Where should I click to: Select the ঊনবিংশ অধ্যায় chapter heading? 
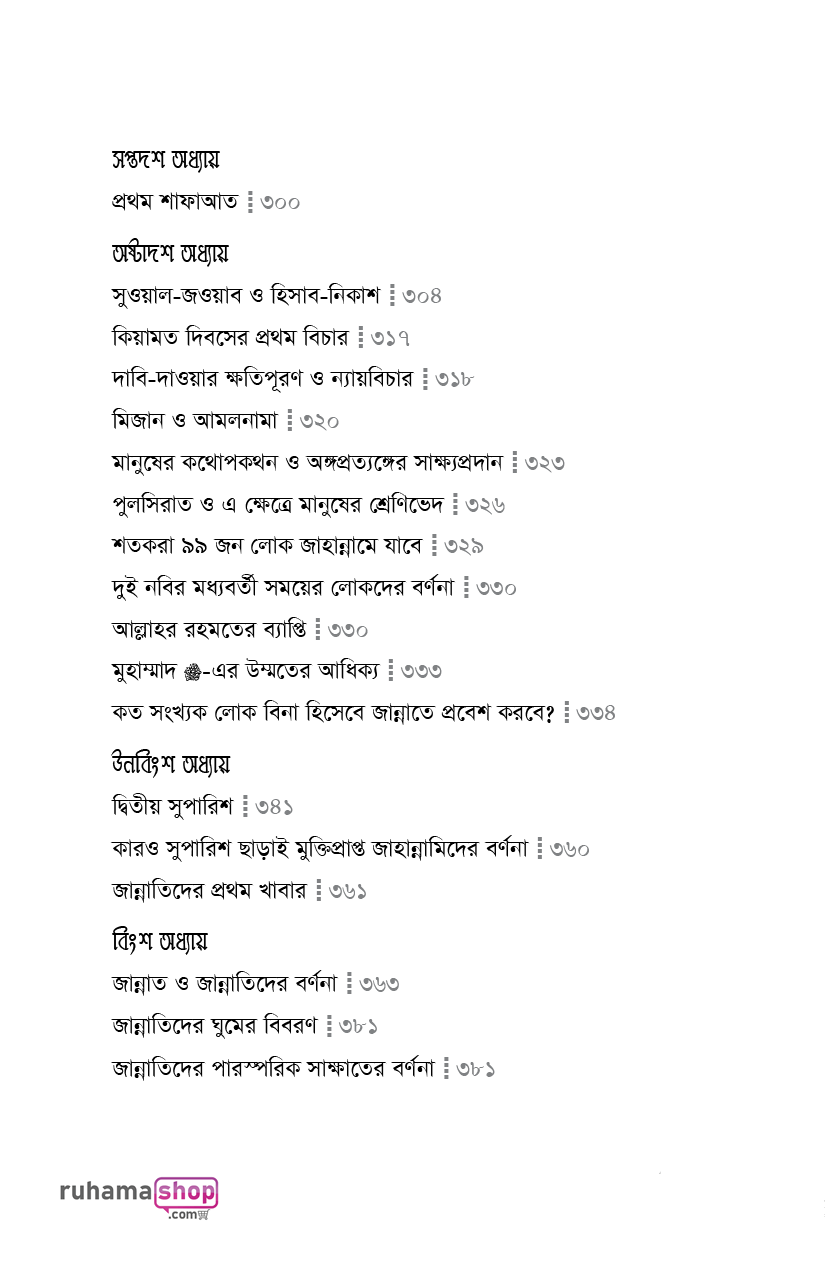click(x=171, y=765)
